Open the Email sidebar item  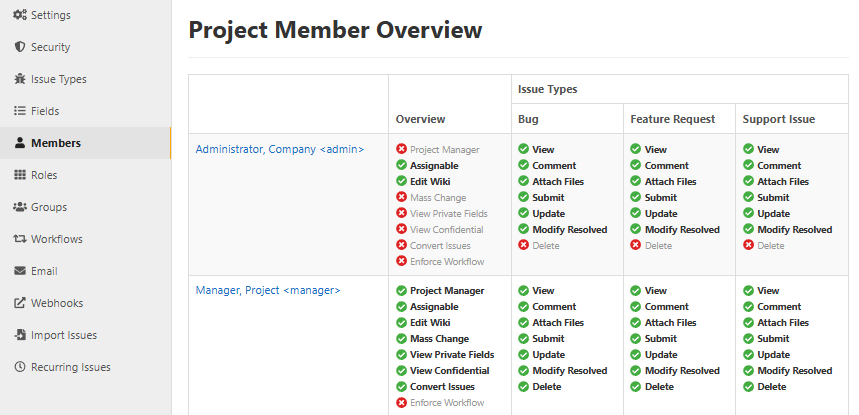(x=85, y=271)
